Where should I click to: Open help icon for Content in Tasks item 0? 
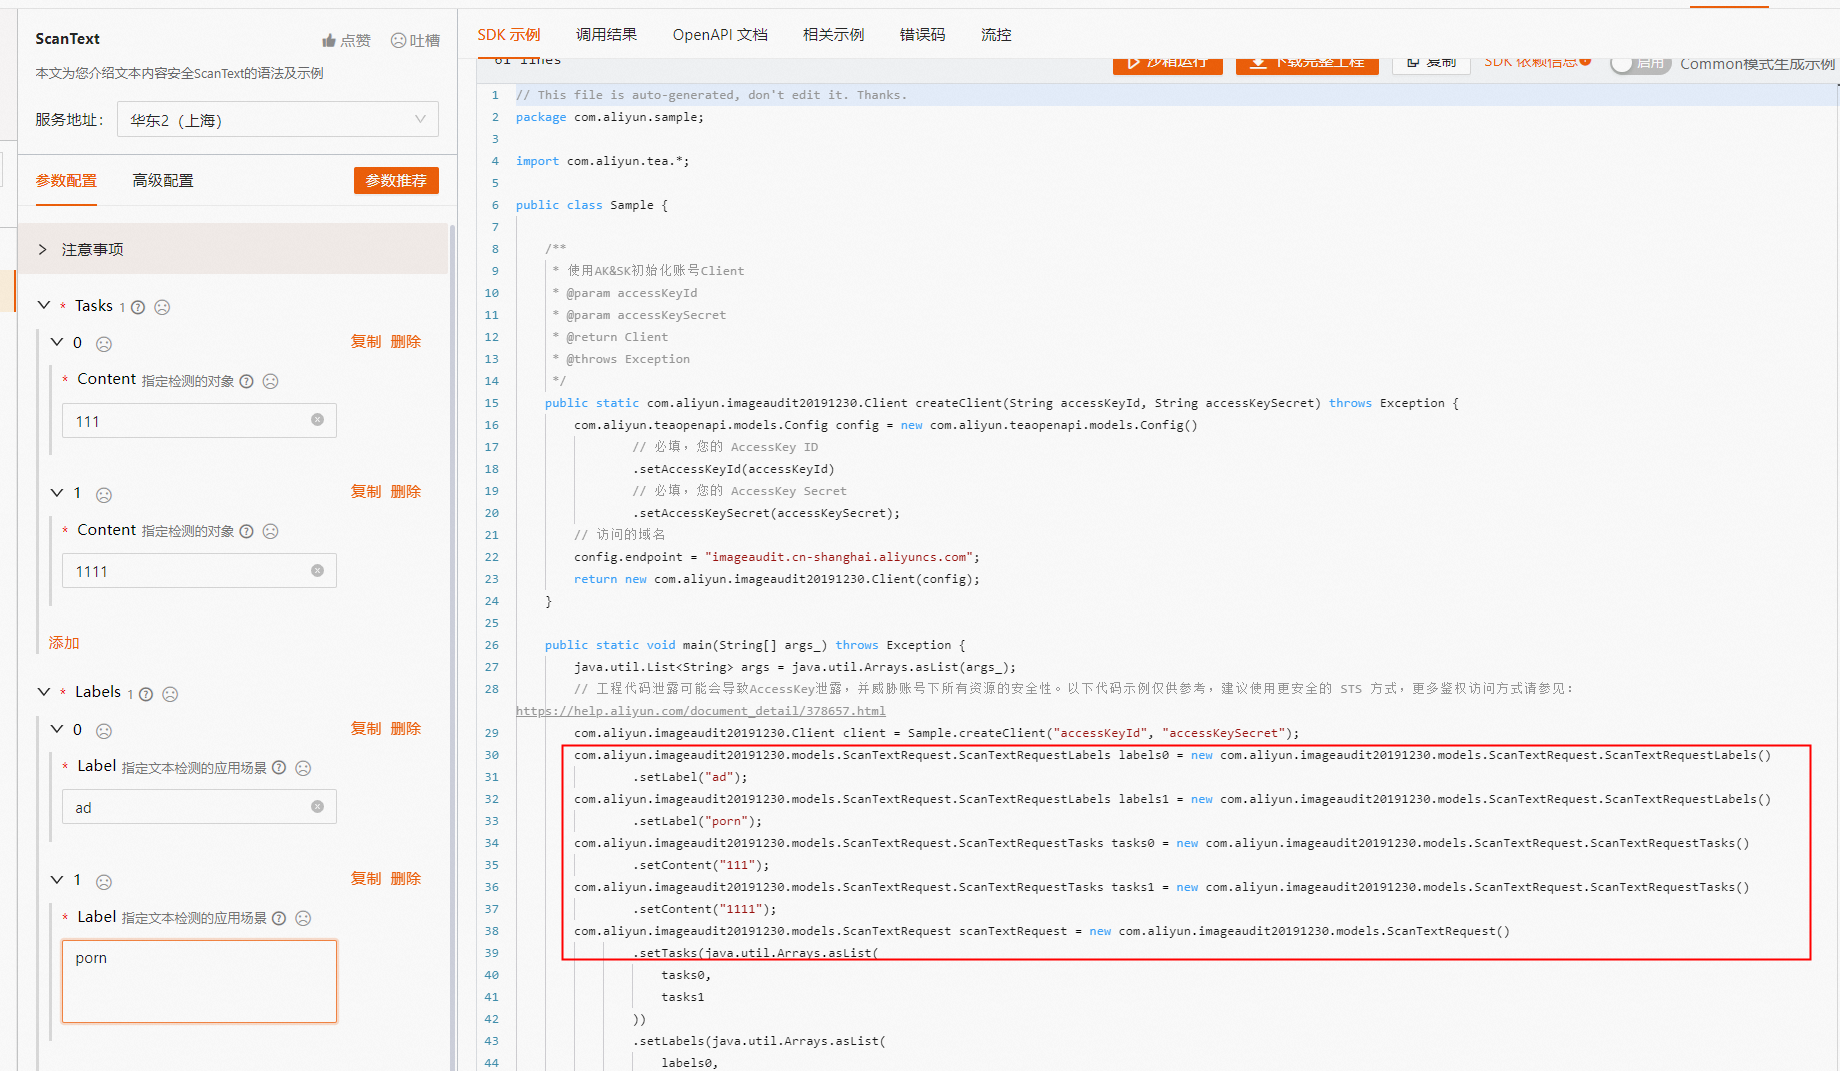click(246, 381)
